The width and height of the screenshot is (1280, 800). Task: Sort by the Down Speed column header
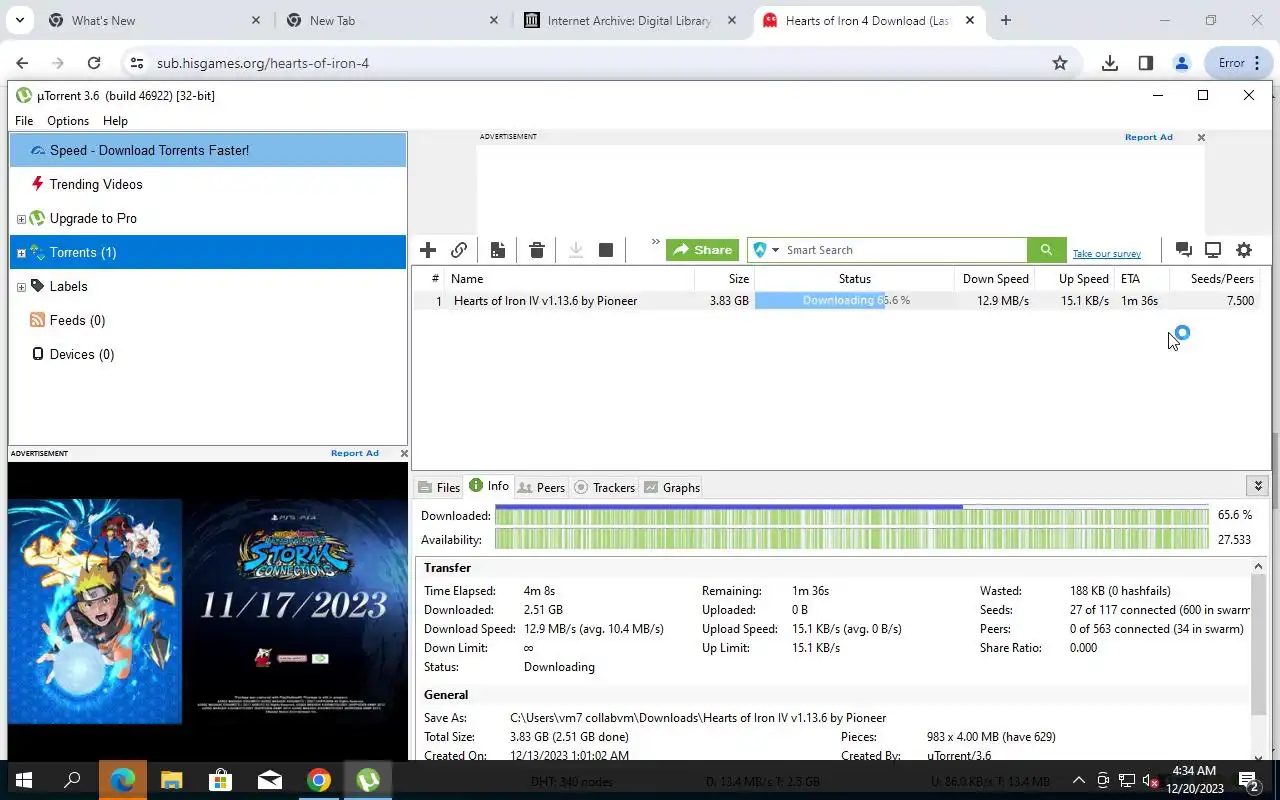click(994, 279)
